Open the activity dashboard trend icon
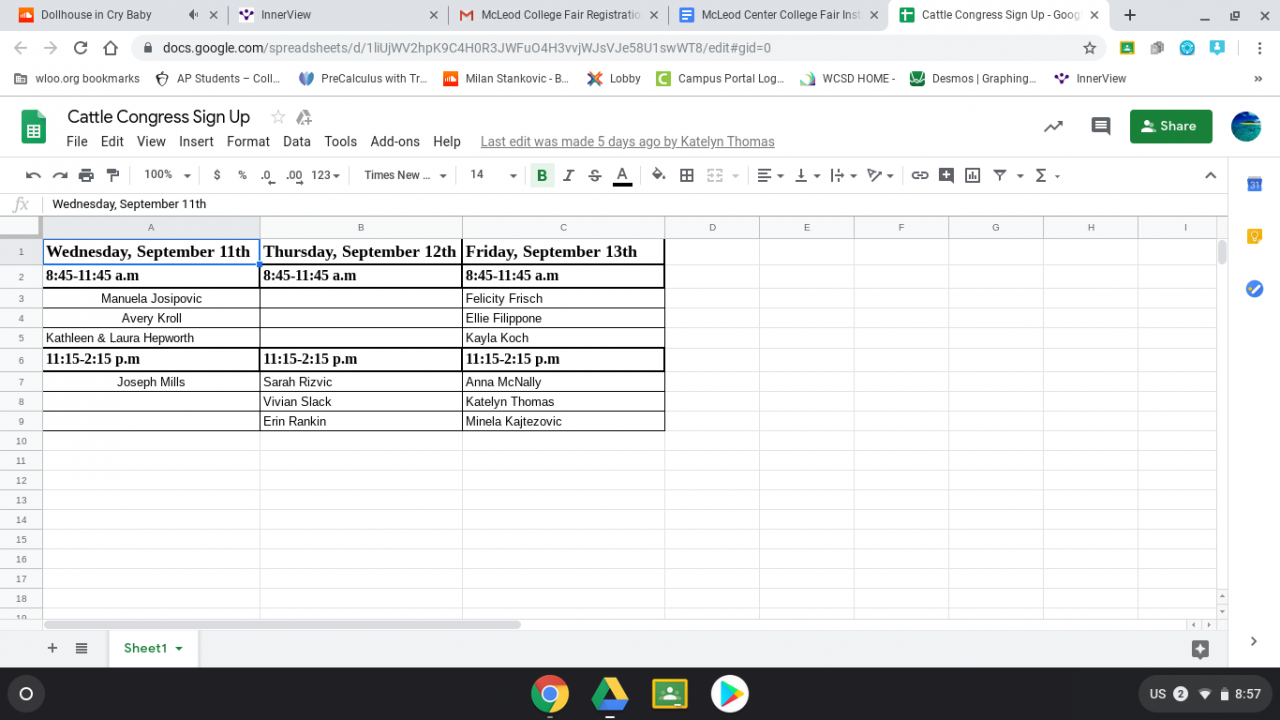 (1053, 126)
